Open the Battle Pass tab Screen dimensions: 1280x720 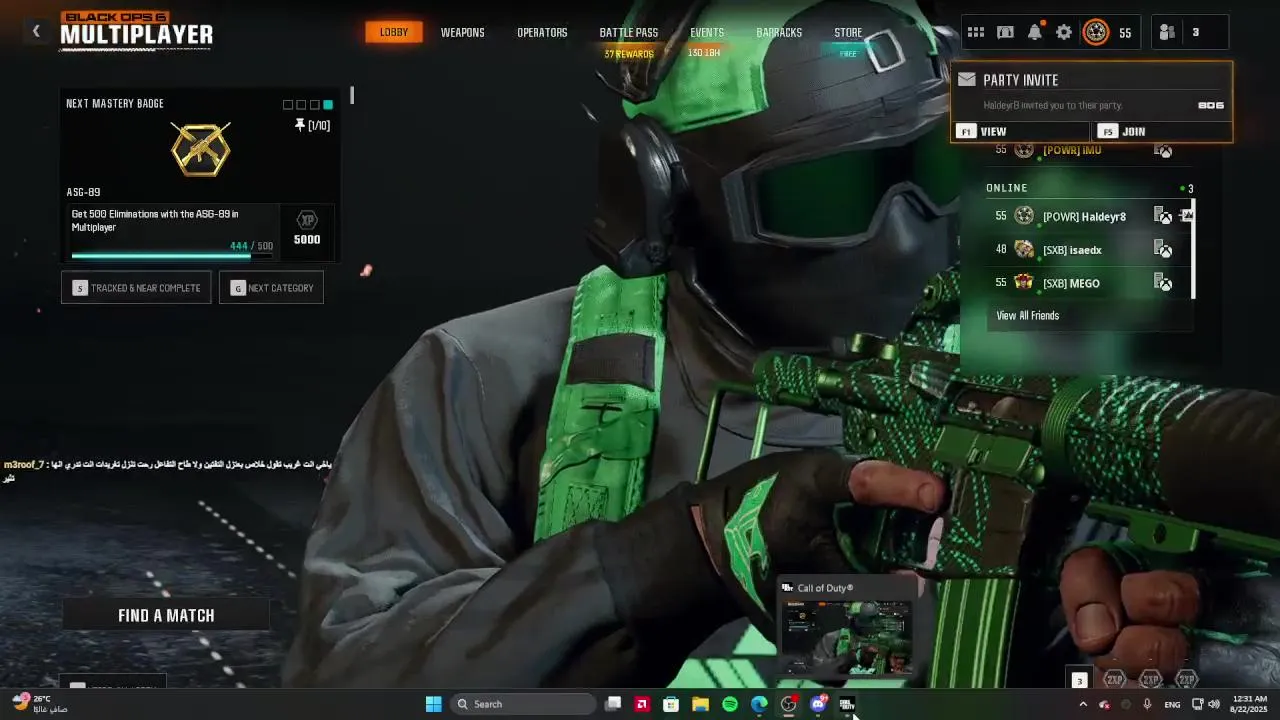click(629, 32)
